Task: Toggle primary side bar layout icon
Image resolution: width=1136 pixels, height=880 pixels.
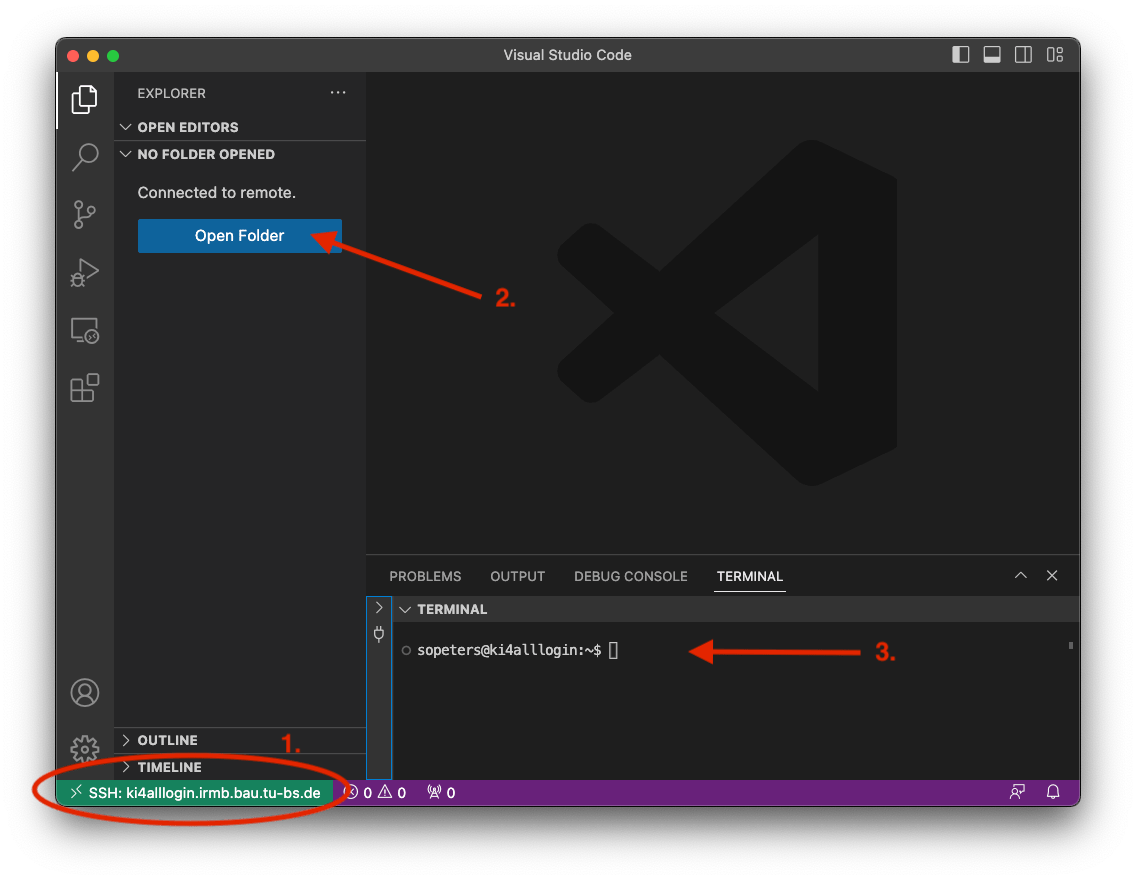Action: 961,54
